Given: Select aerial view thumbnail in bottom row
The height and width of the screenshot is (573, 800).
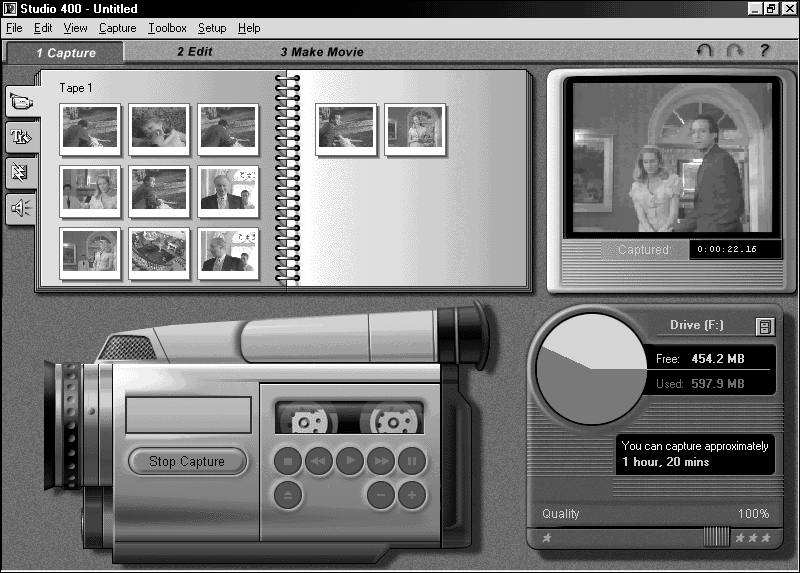Looking at the screenshot, I should click(x=159, y=254).
